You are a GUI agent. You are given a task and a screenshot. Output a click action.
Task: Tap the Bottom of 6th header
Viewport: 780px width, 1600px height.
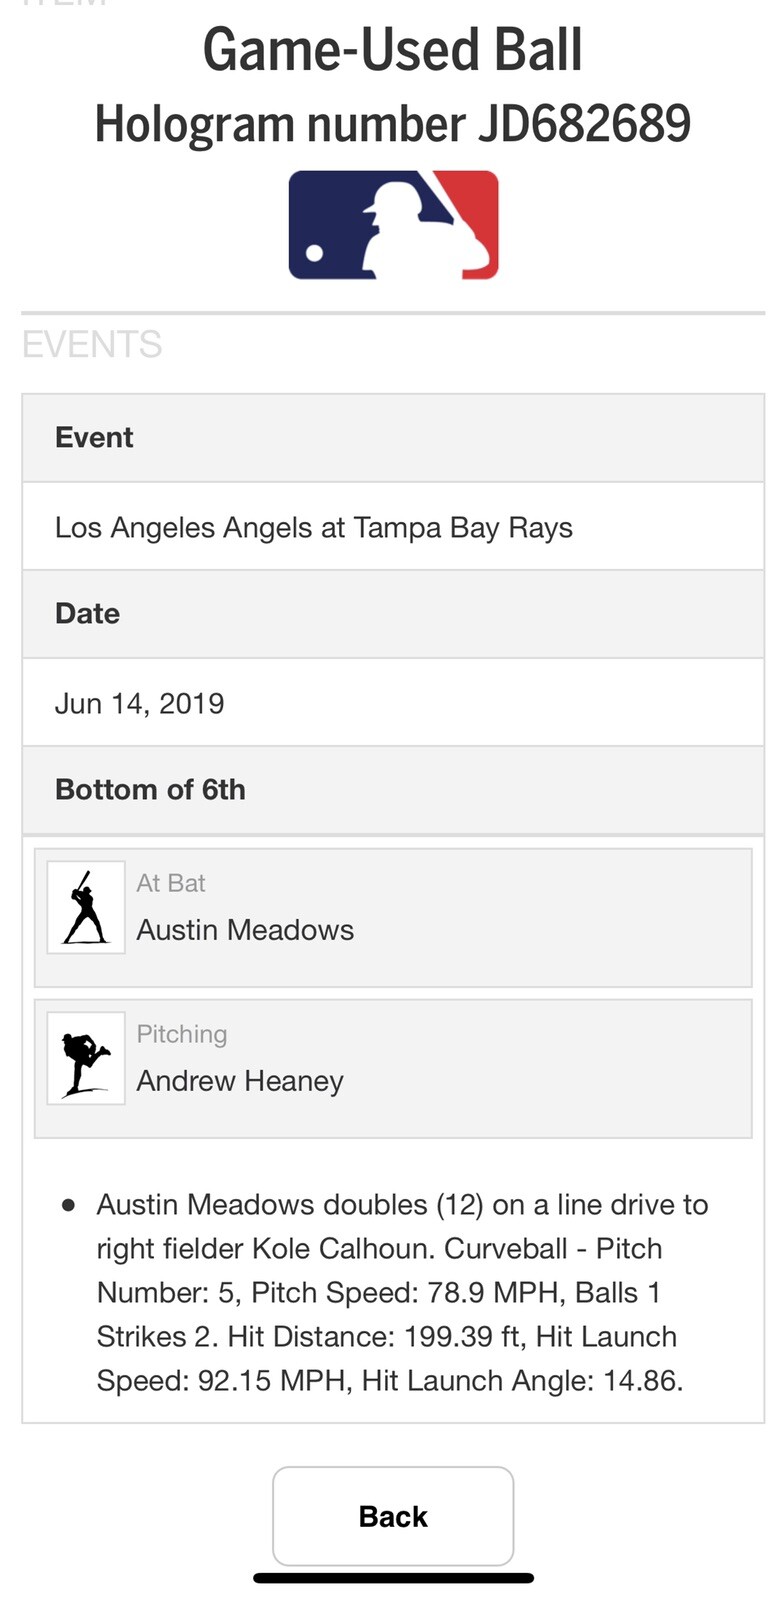pos(150,790)
